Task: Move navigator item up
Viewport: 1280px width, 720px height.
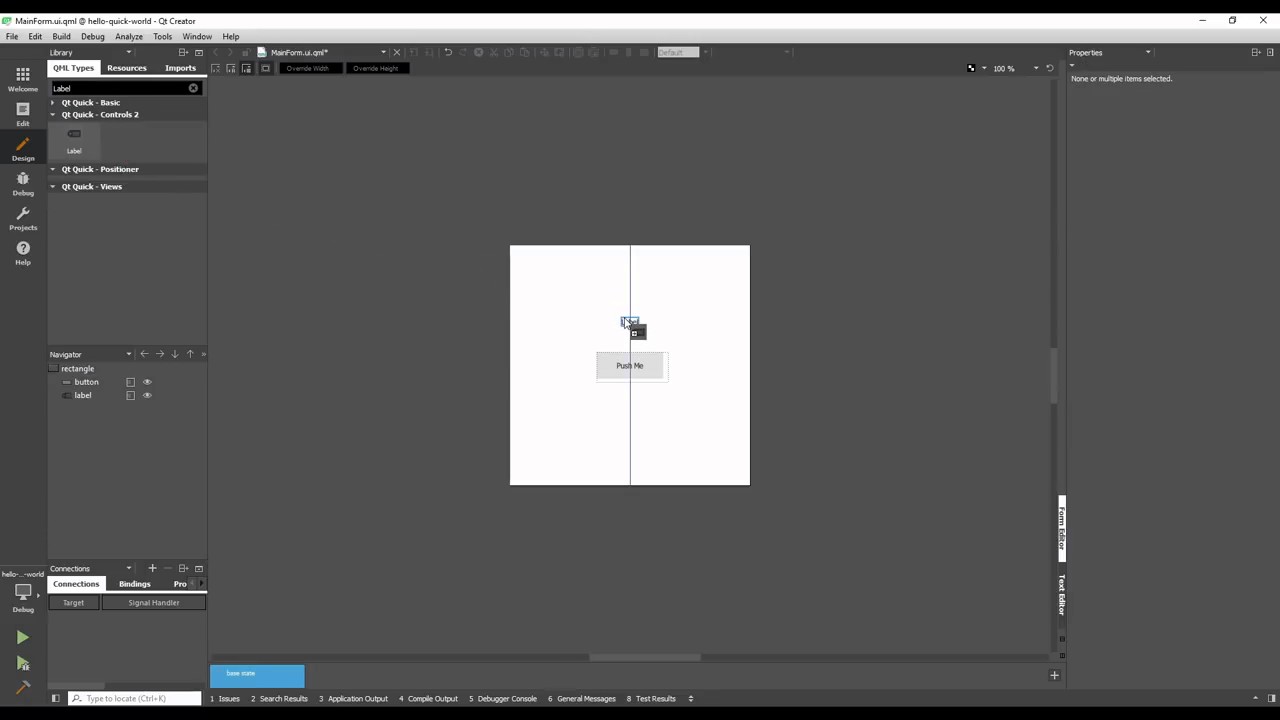Action: click(190, 354)
